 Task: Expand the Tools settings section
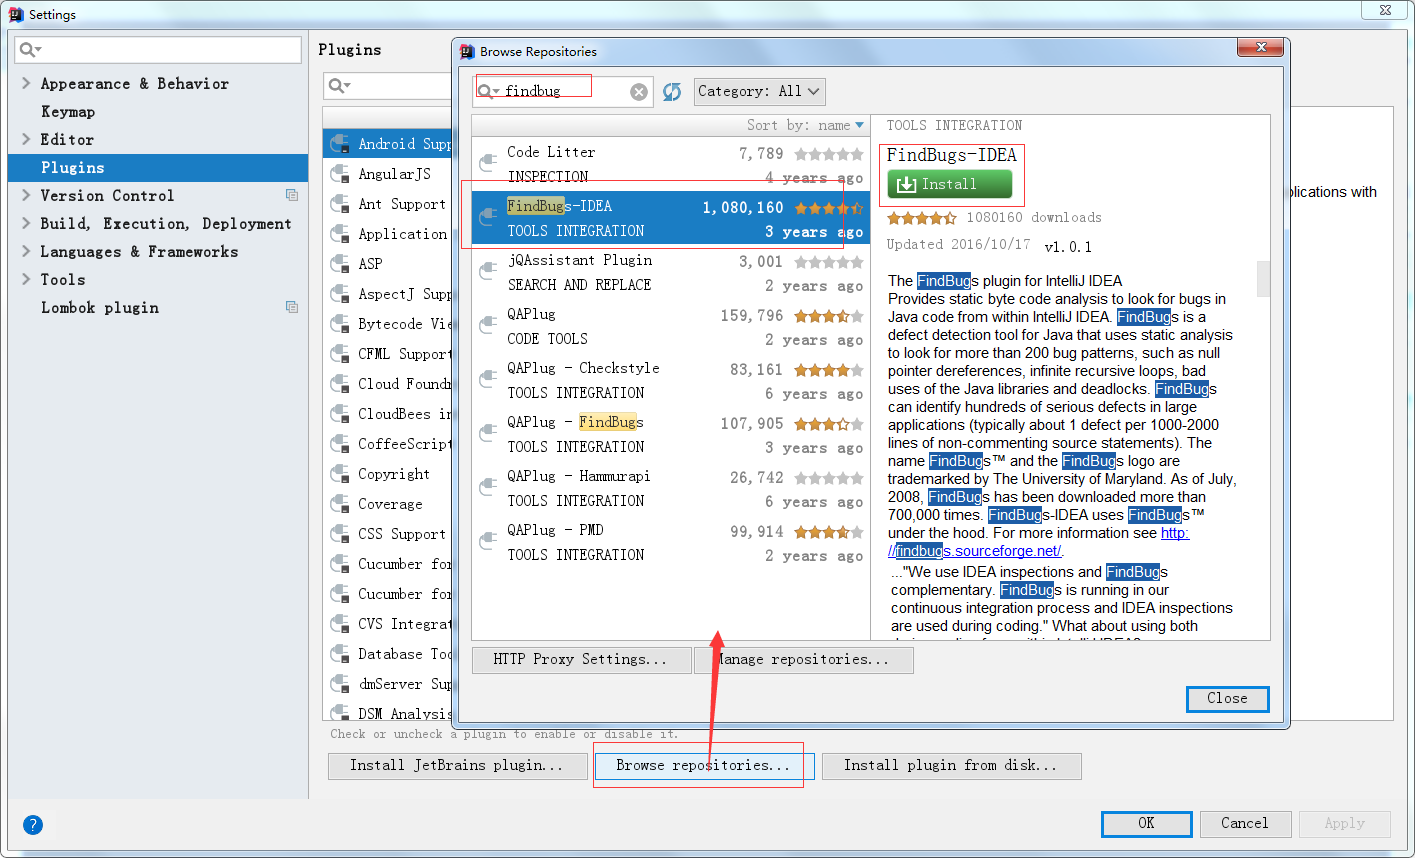26,279
